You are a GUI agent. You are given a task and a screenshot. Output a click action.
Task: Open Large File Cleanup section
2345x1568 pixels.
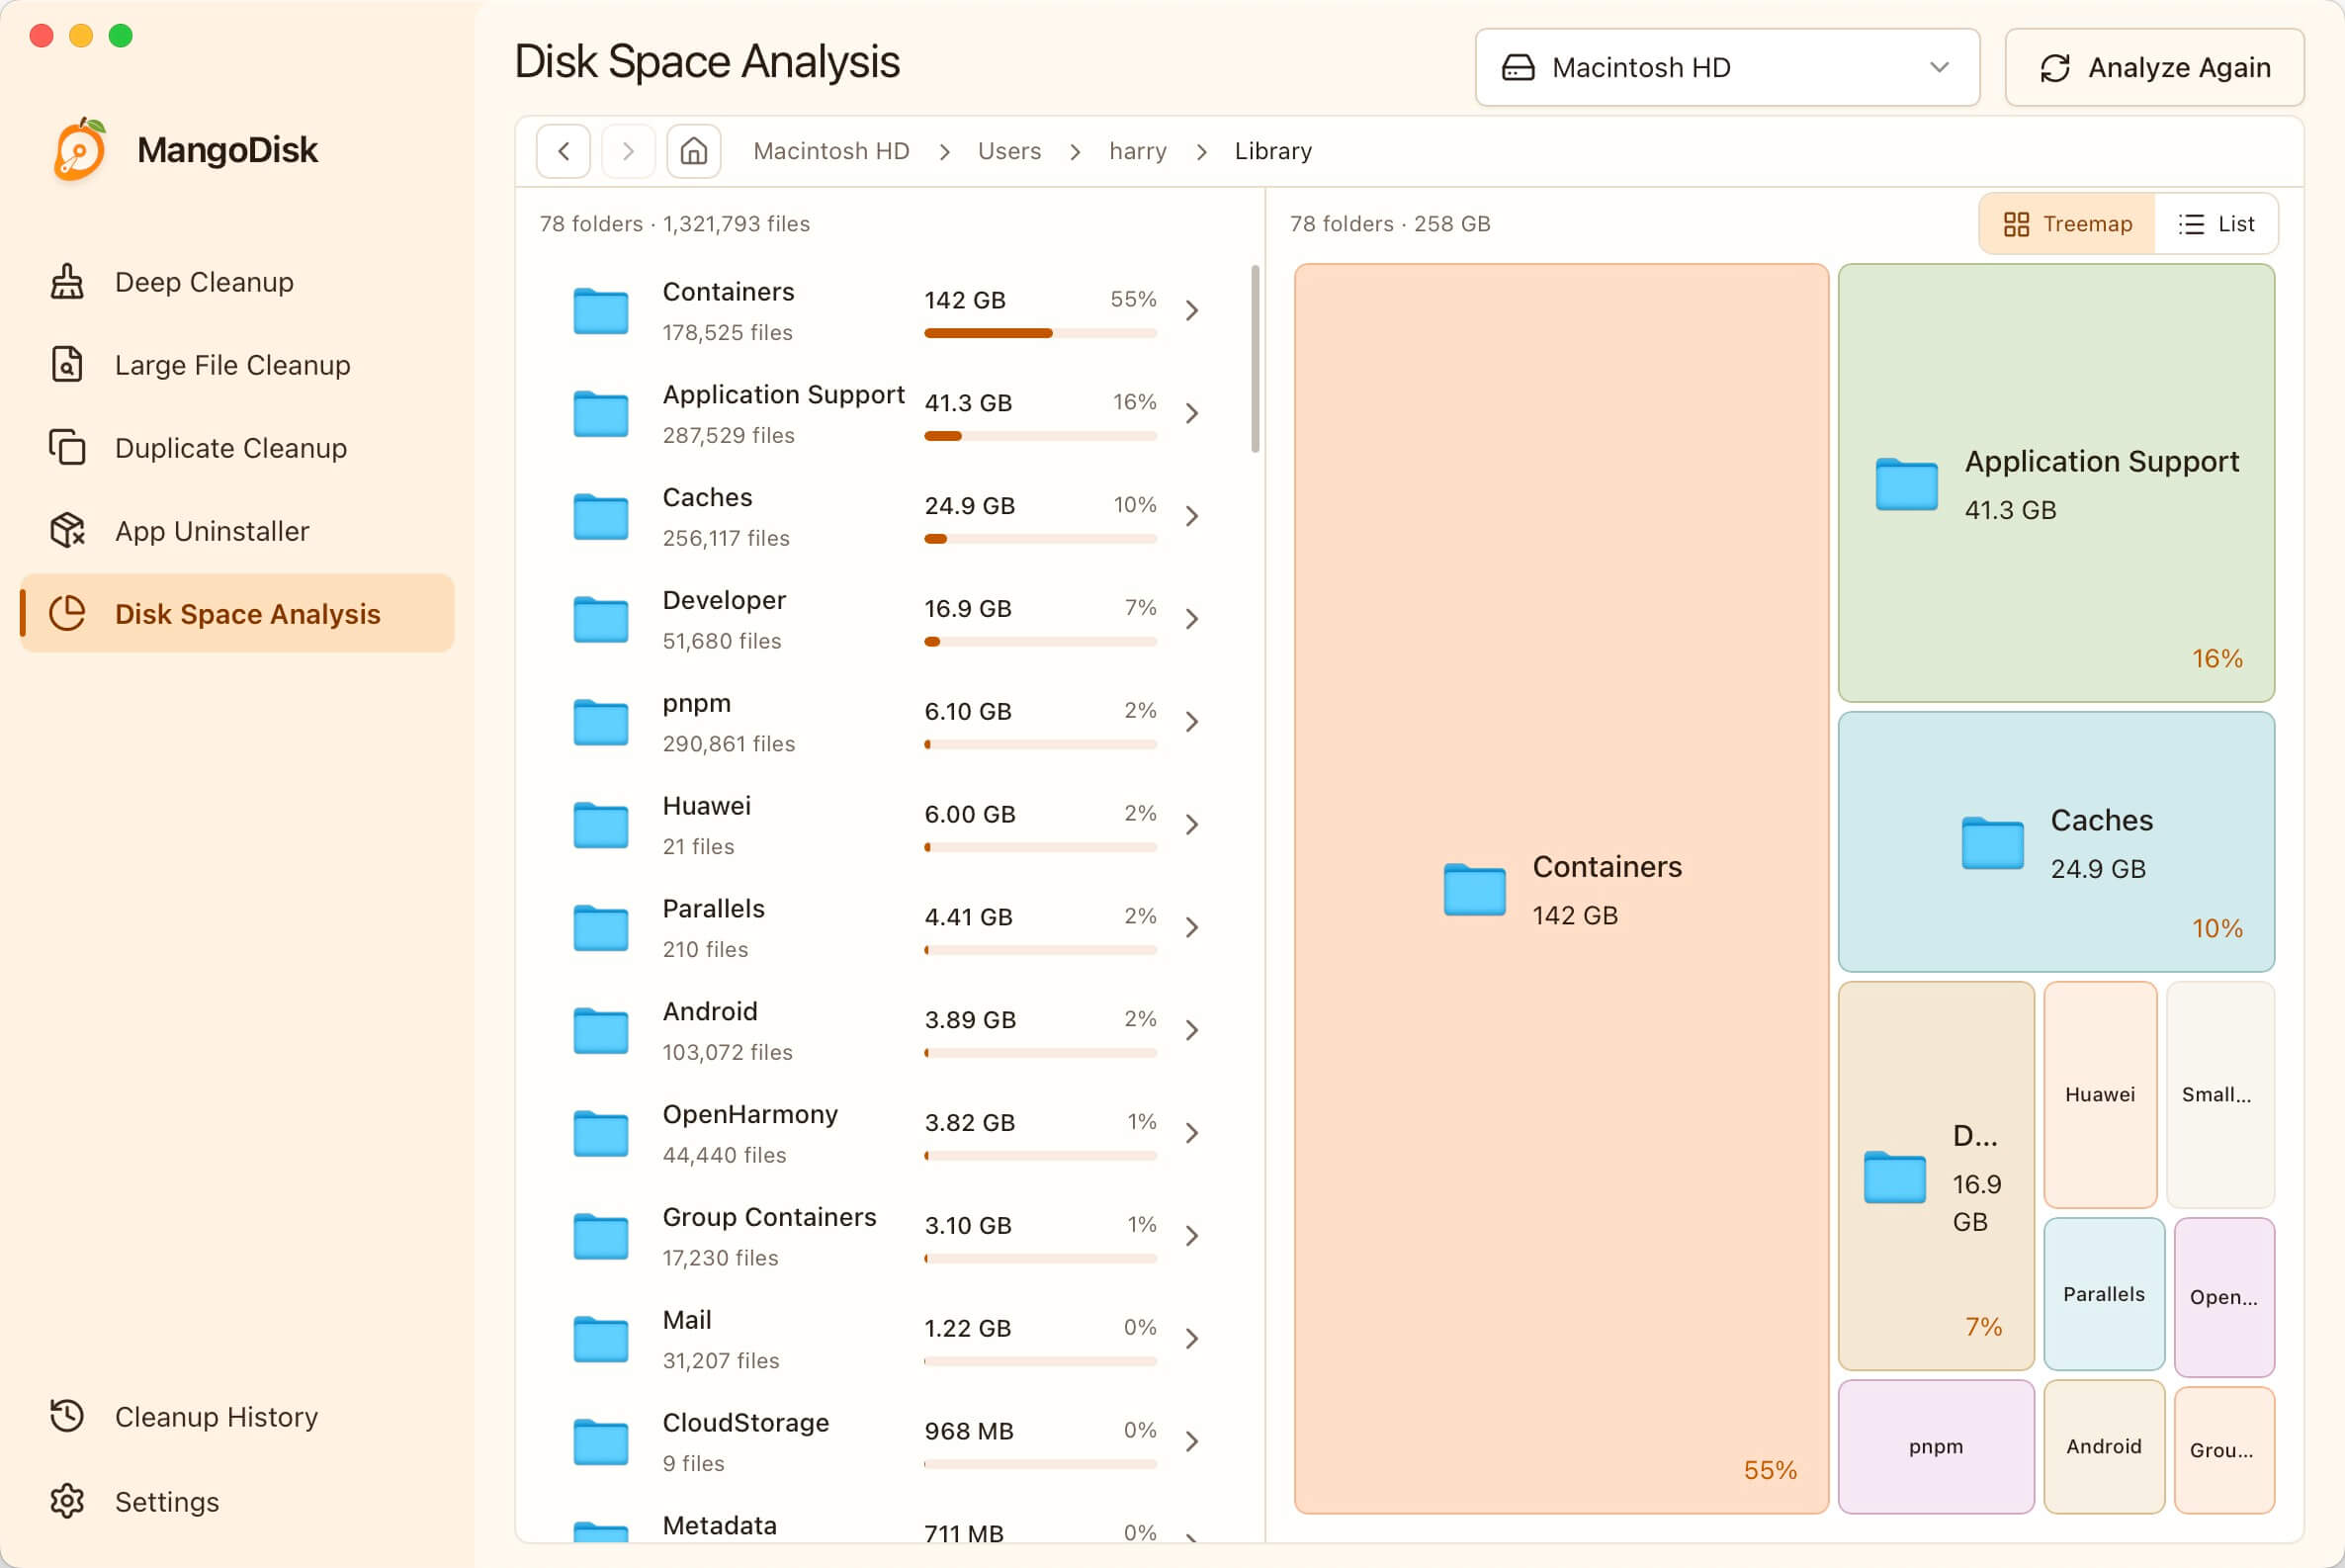point(237,365)
